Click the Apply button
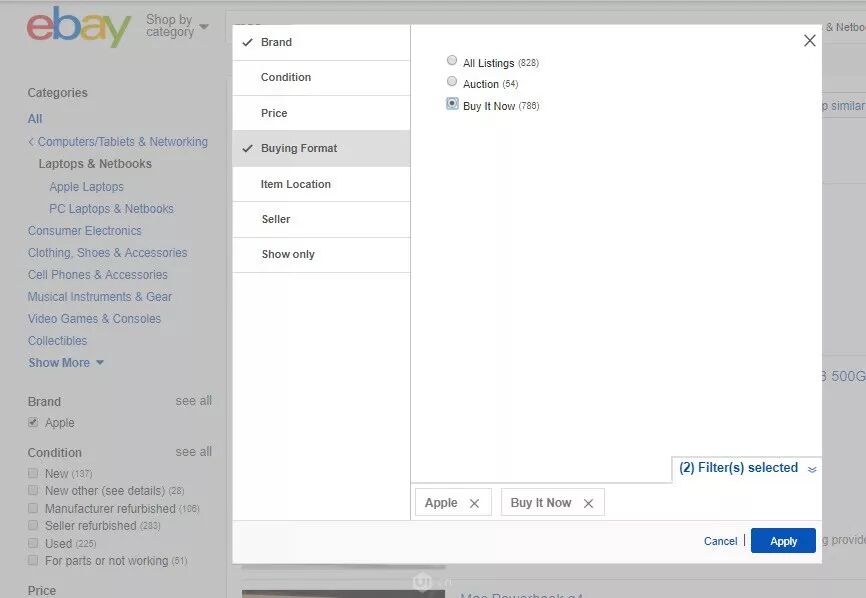This screenshot has width=866, height=598. [783, 541]
